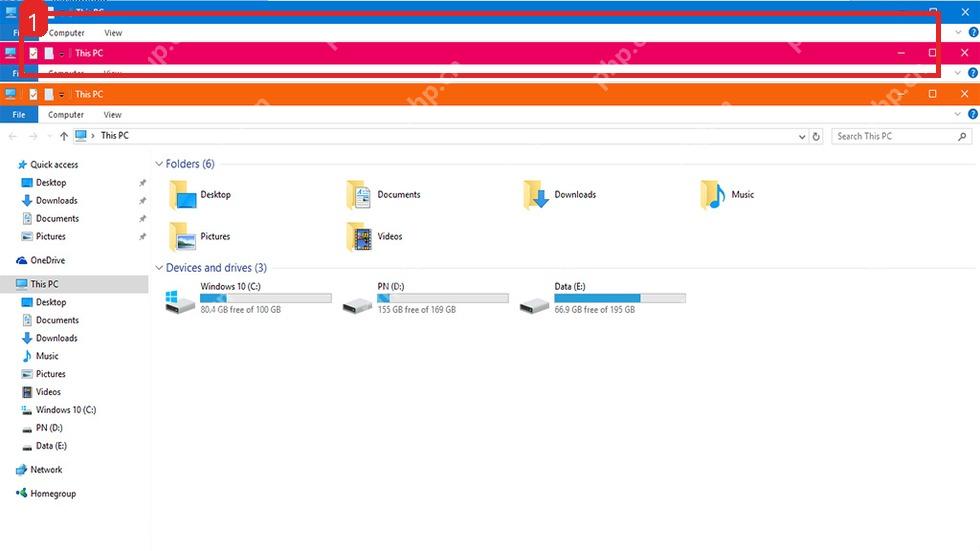Click the "155 GB free of 169 GB" text
Viewport: 980px width, 551px height.
(416, 310)
